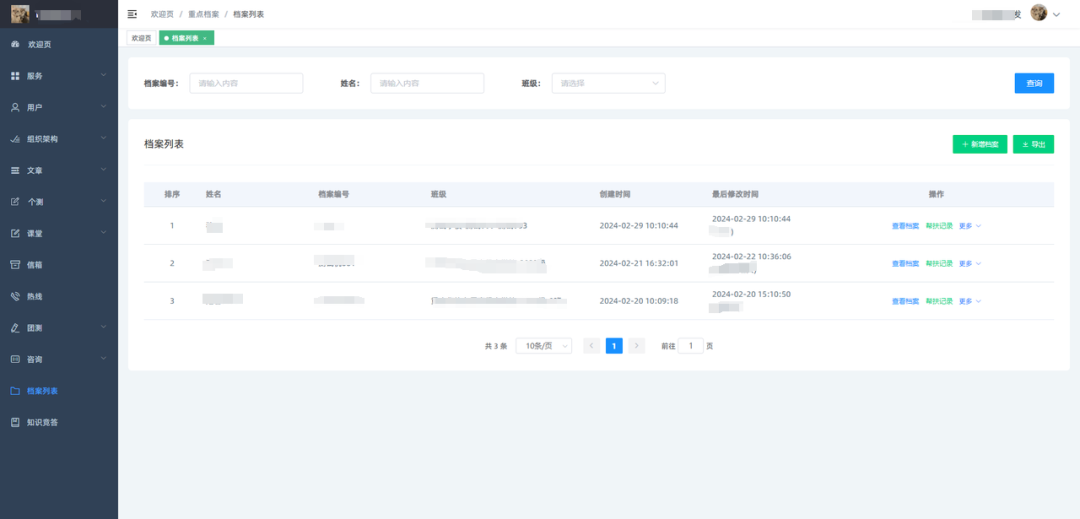
Task: Open 更多 dropdown for row 2
Action: pos(970,264)
